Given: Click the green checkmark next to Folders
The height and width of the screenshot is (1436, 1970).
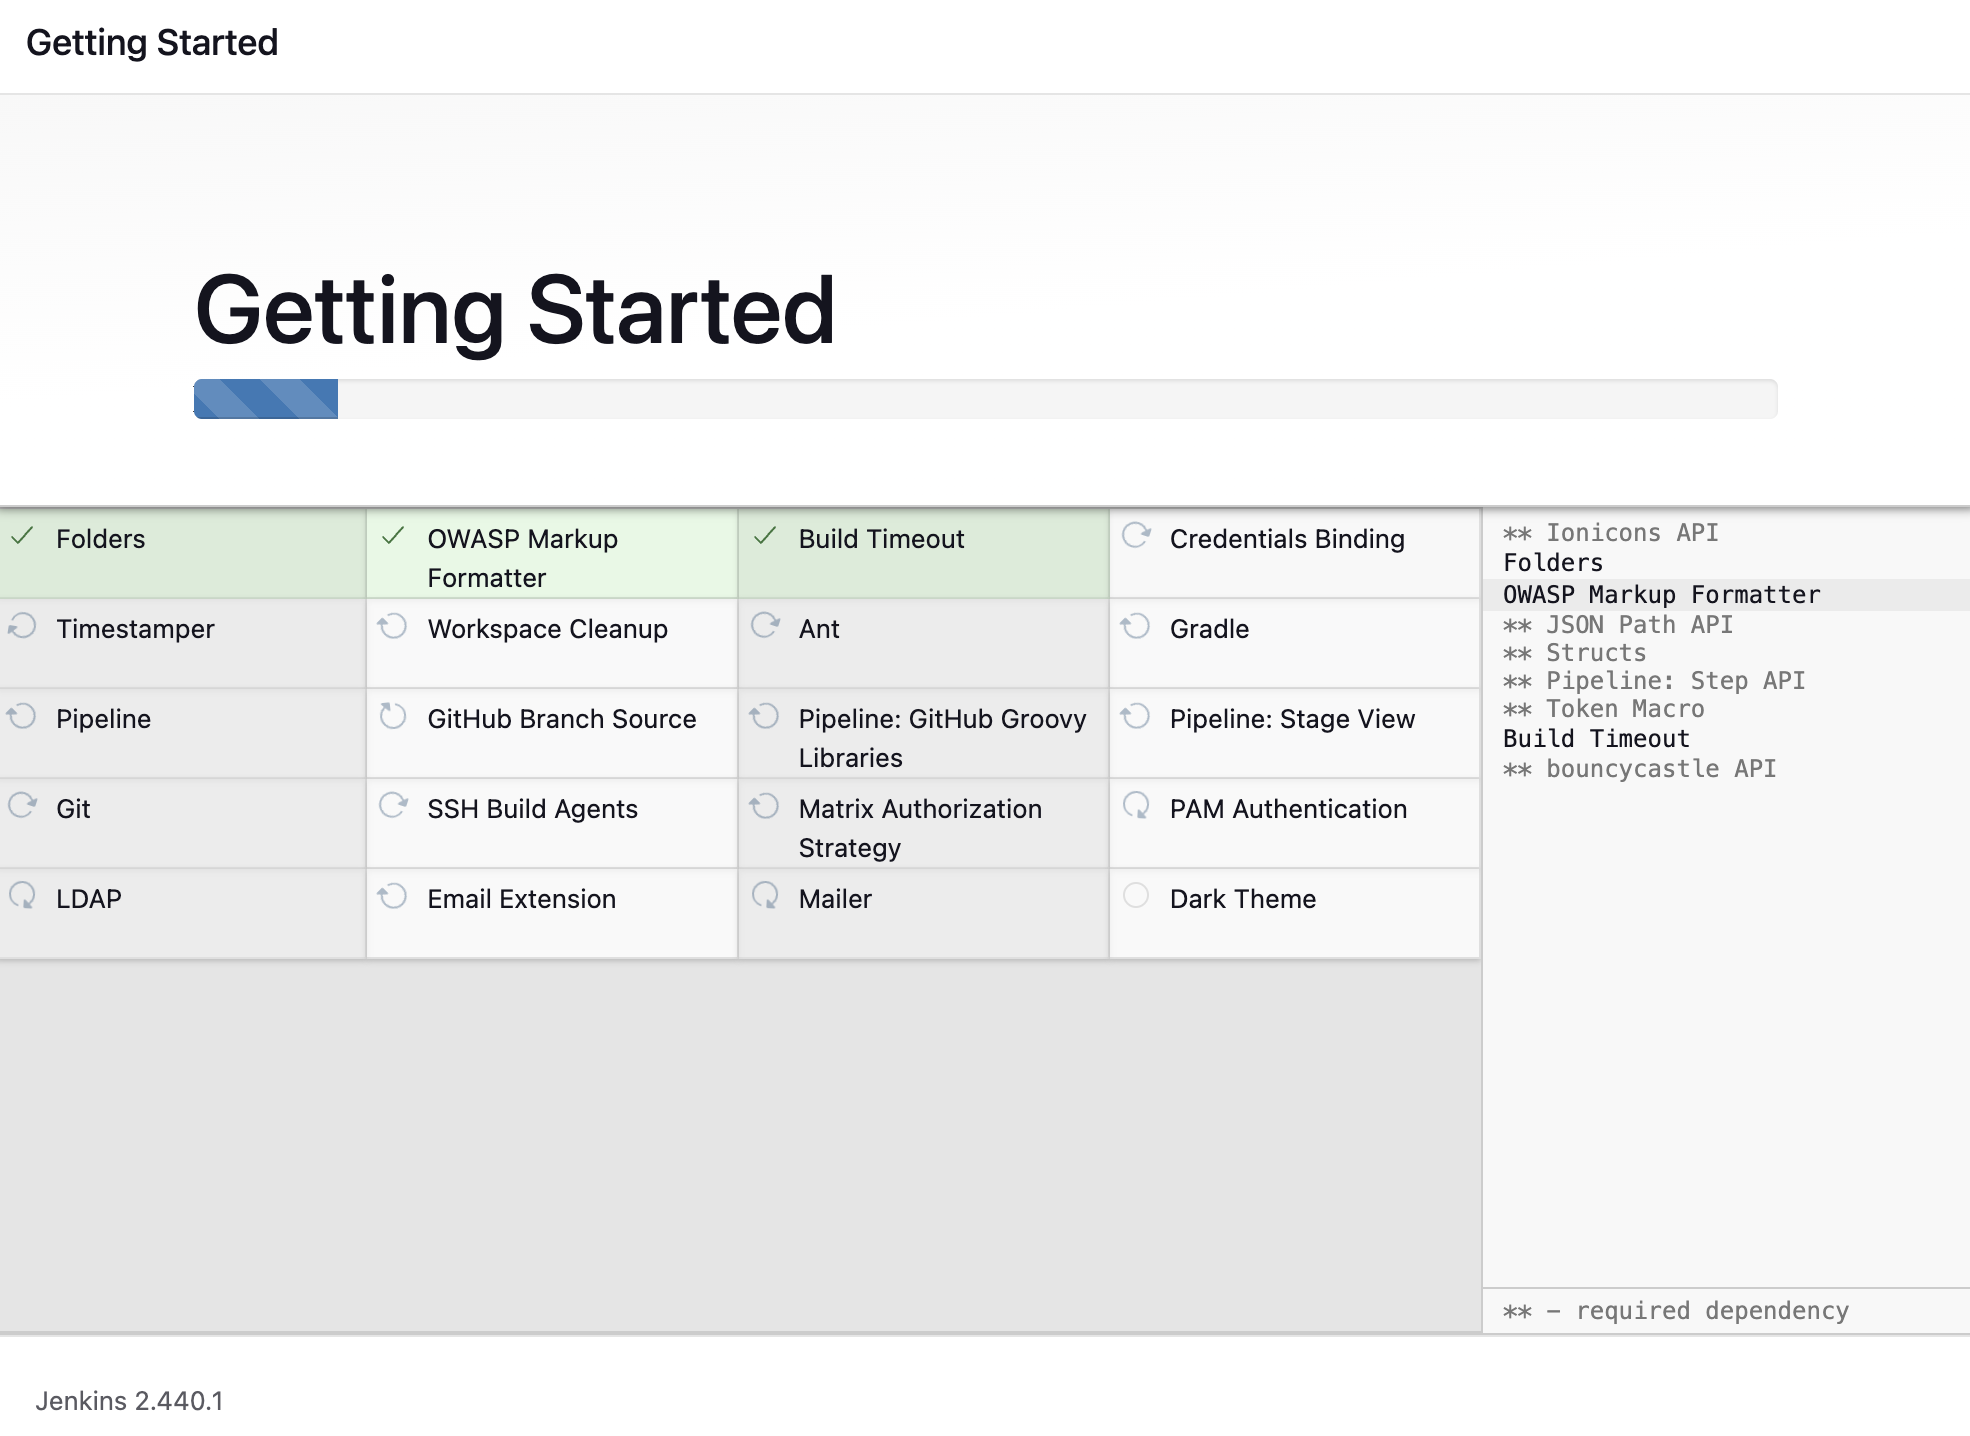Looking at the screenshot, I should click(x=23, y=537).
